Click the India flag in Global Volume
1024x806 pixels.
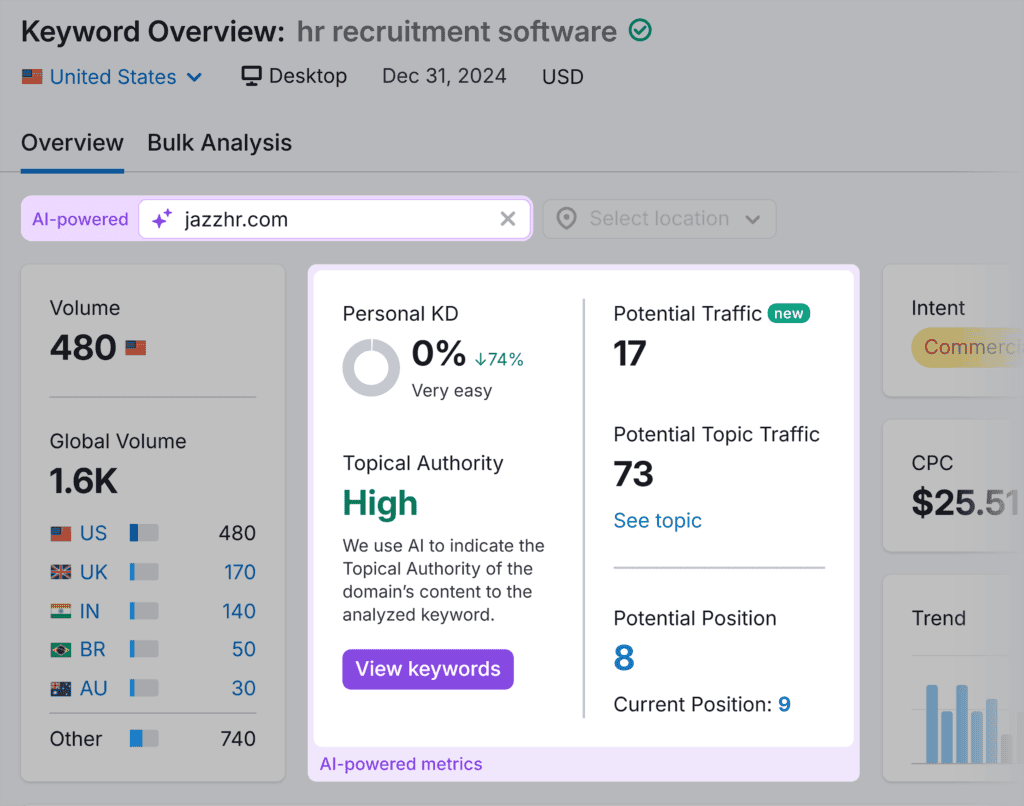point(61,611)
